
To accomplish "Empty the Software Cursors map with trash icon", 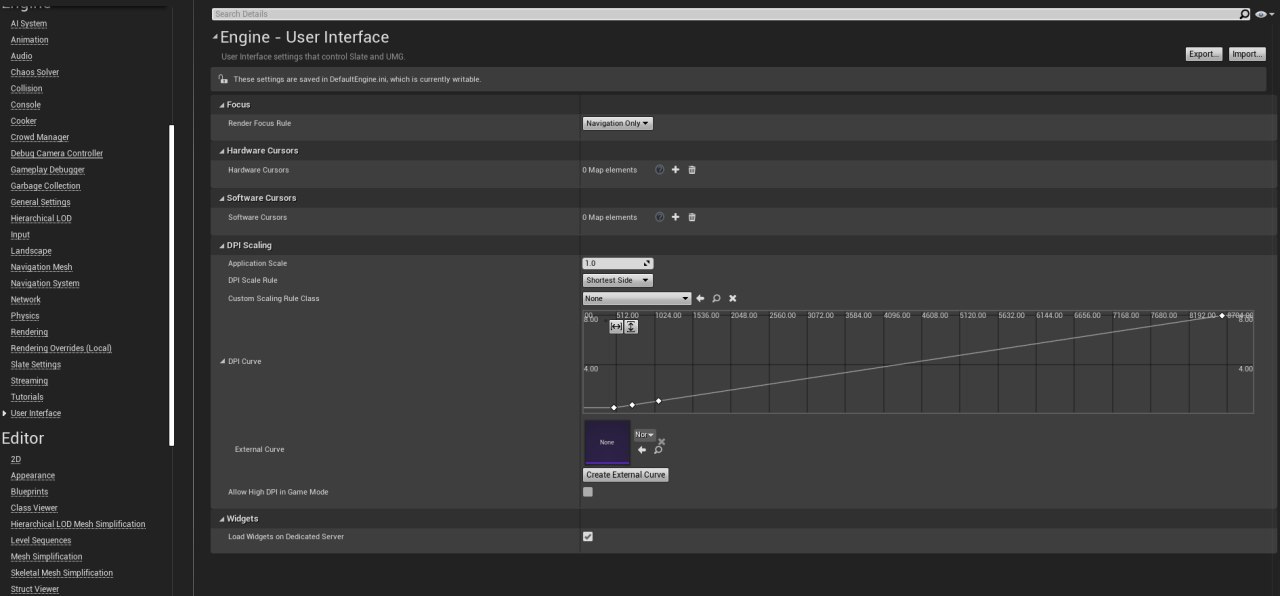I will coord(692,217).
